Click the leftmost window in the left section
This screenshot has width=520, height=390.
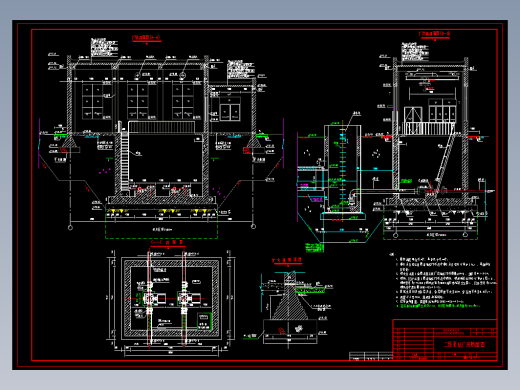coord(93,102)
